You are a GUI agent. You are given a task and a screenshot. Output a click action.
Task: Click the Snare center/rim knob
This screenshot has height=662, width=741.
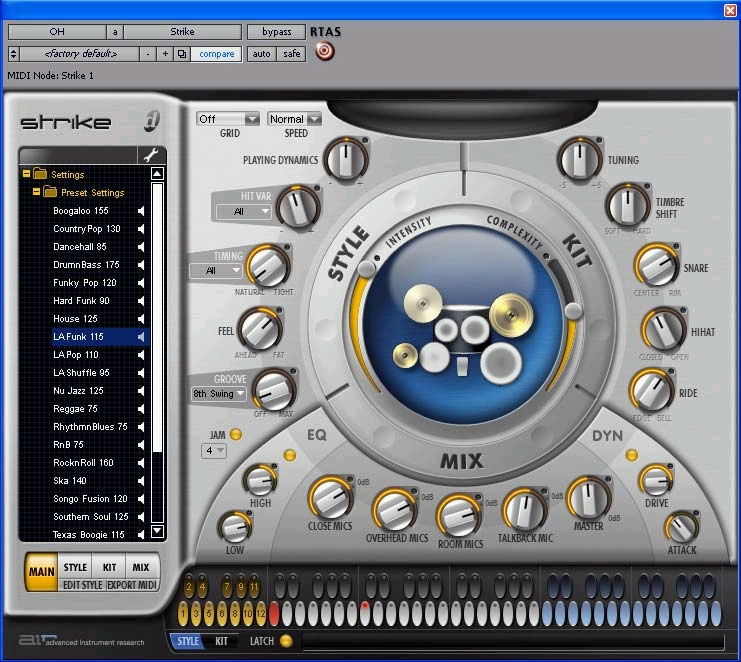coord(656,266)
